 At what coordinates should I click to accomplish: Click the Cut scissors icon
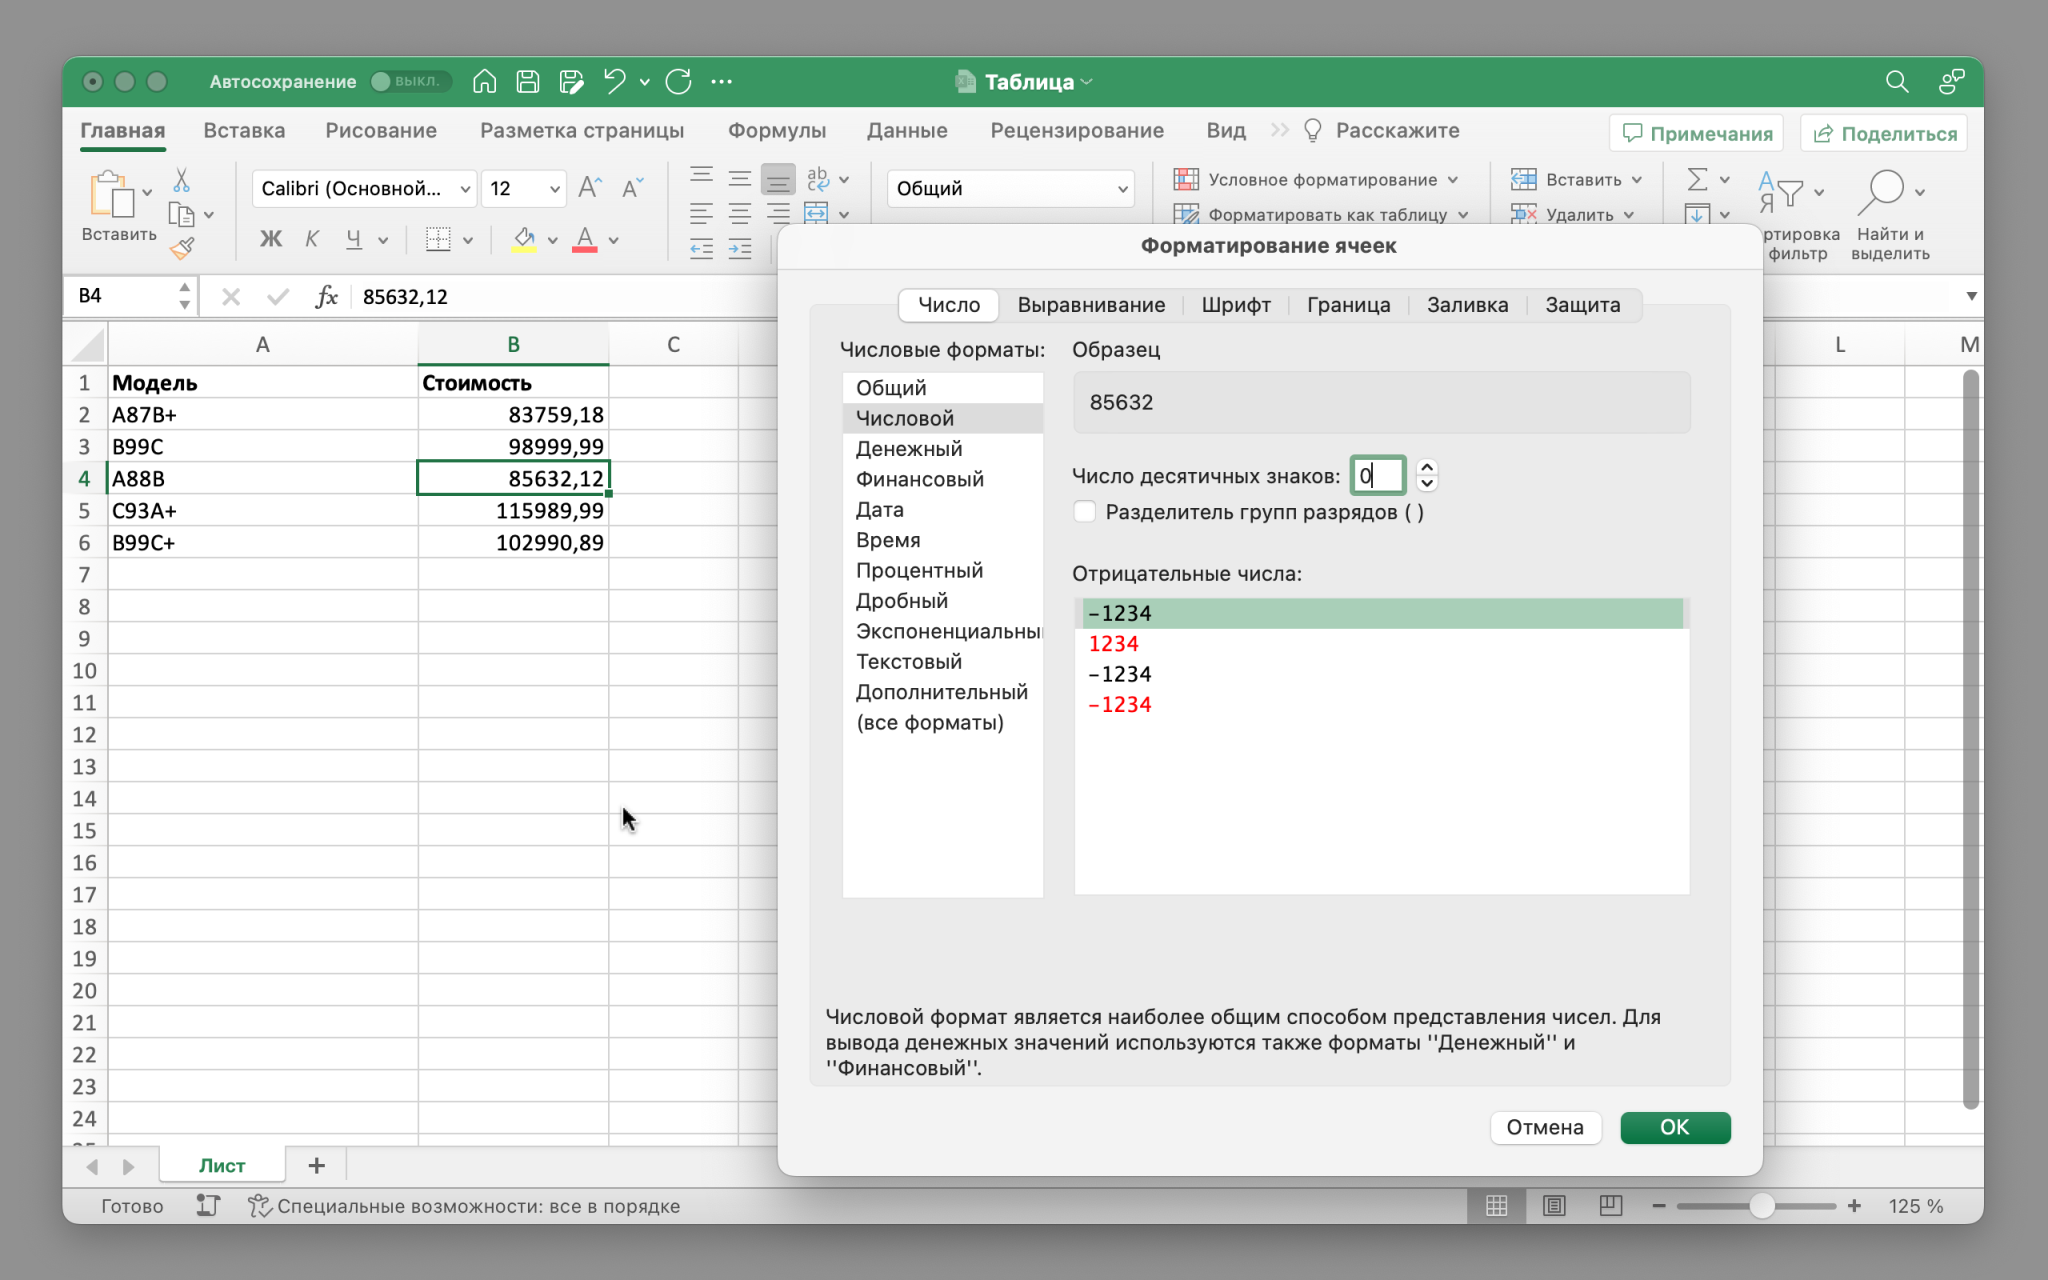[181, 180]
